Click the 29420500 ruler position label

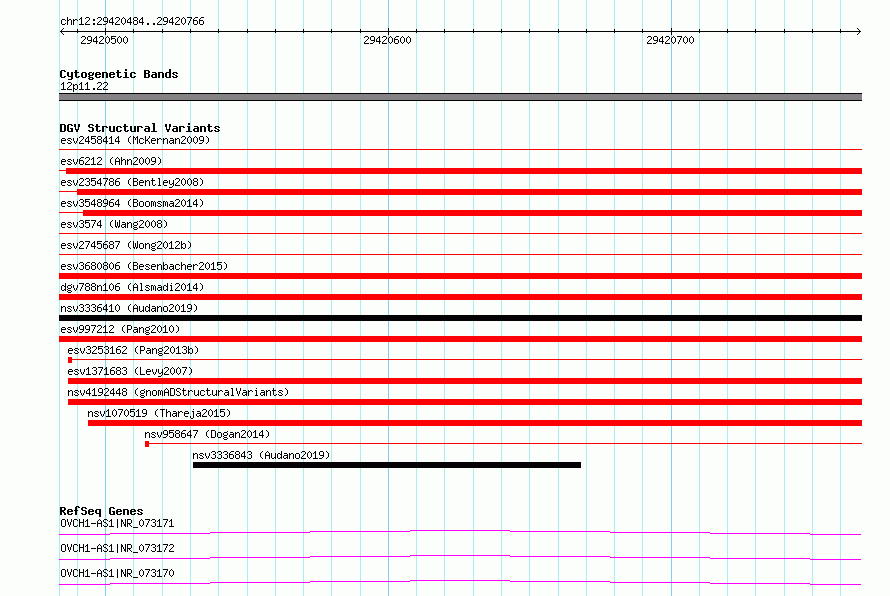pos(104,40)
